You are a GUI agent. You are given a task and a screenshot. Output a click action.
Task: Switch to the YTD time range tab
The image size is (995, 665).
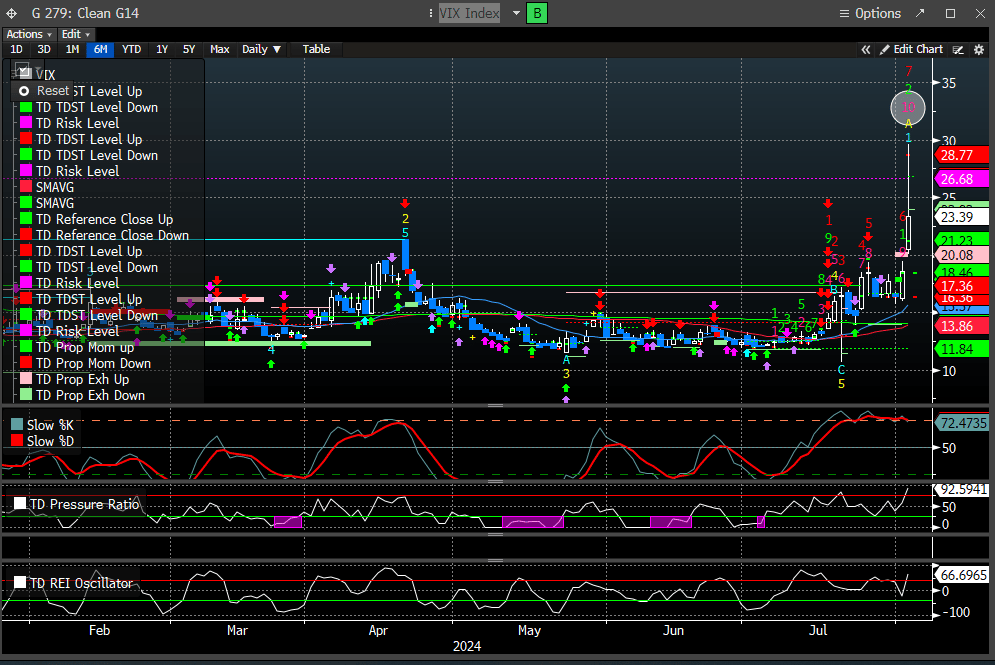[x=131, y=49]
